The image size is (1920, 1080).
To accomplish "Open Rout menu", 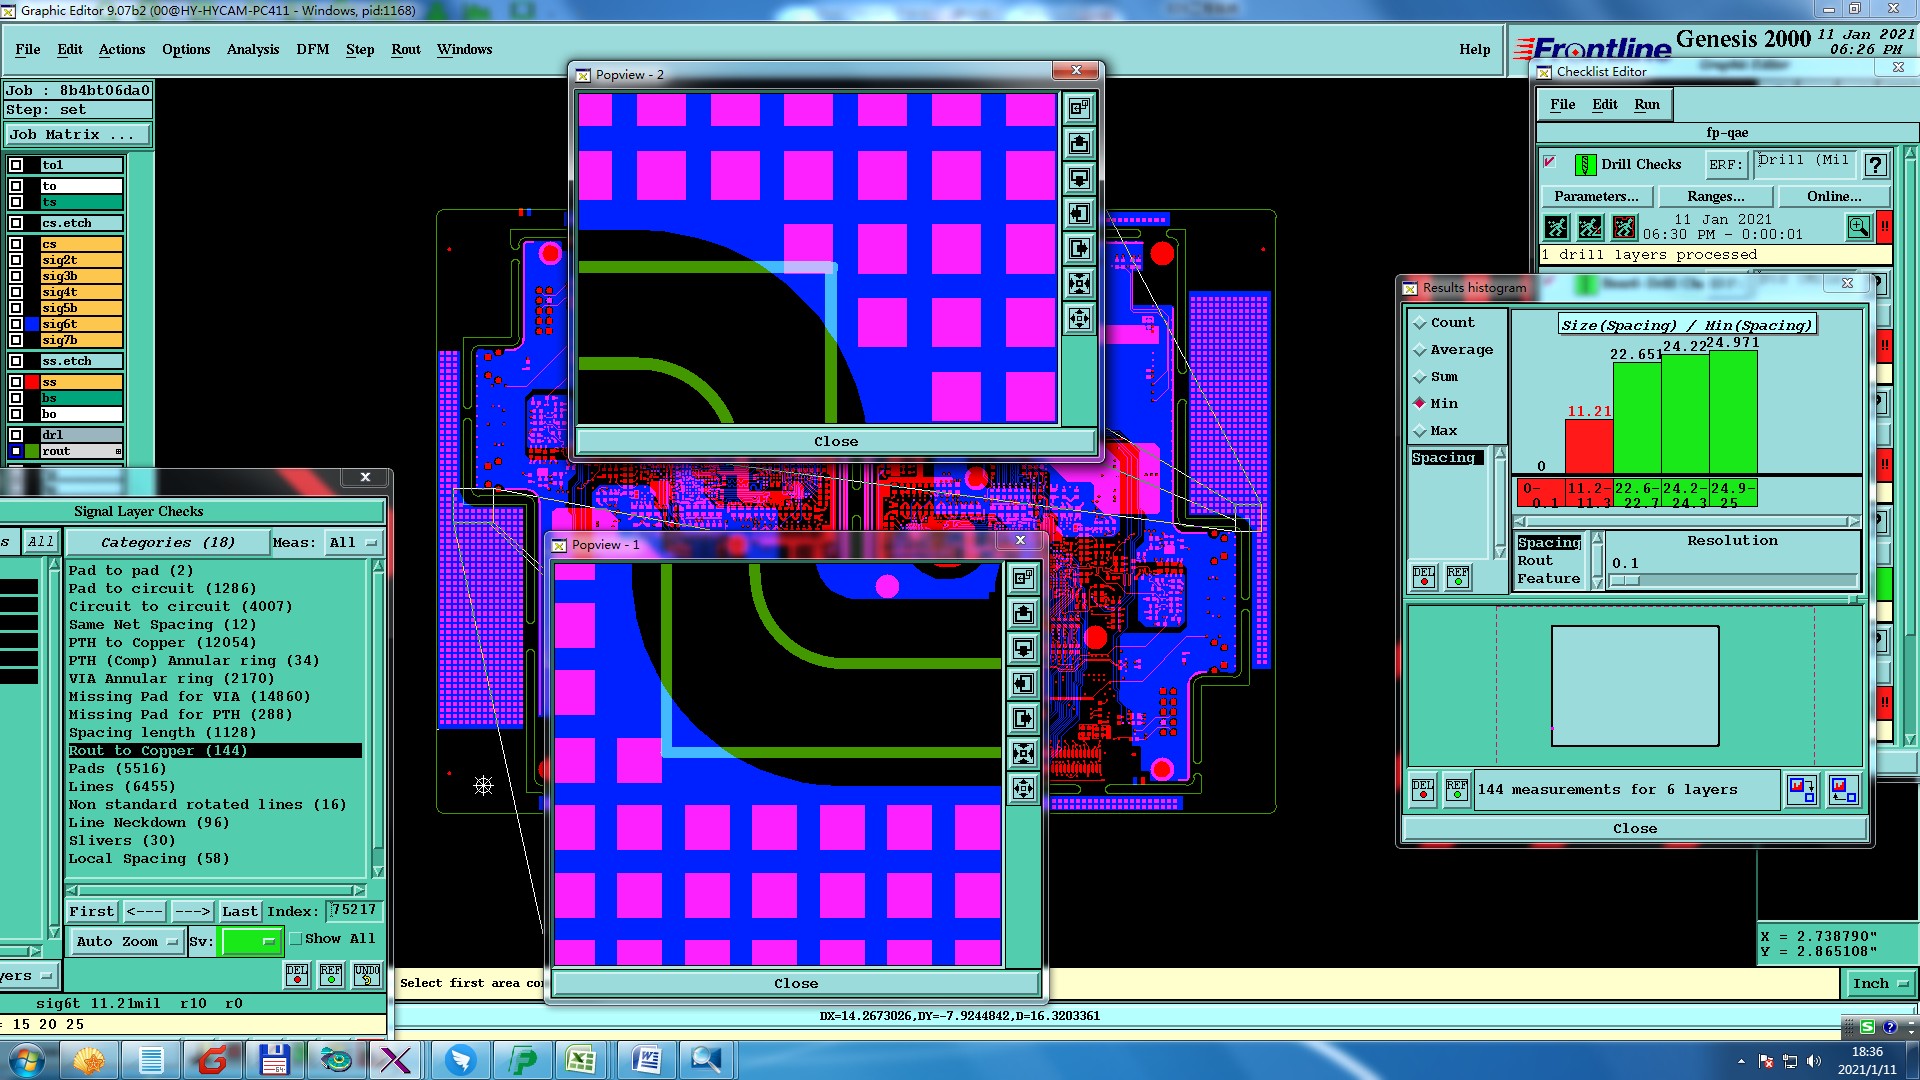I will pos(405,50).
